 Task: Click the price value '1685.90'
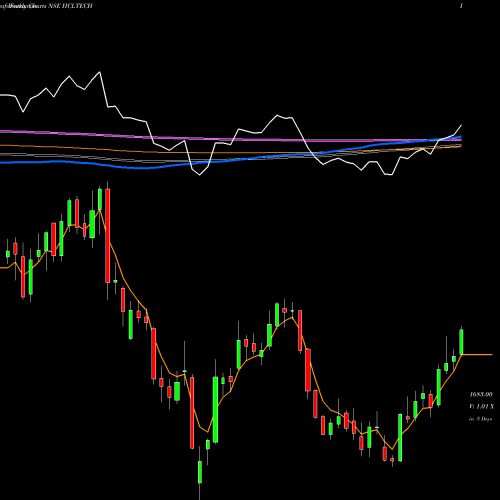pyautogui.click(x=481, y=395)
